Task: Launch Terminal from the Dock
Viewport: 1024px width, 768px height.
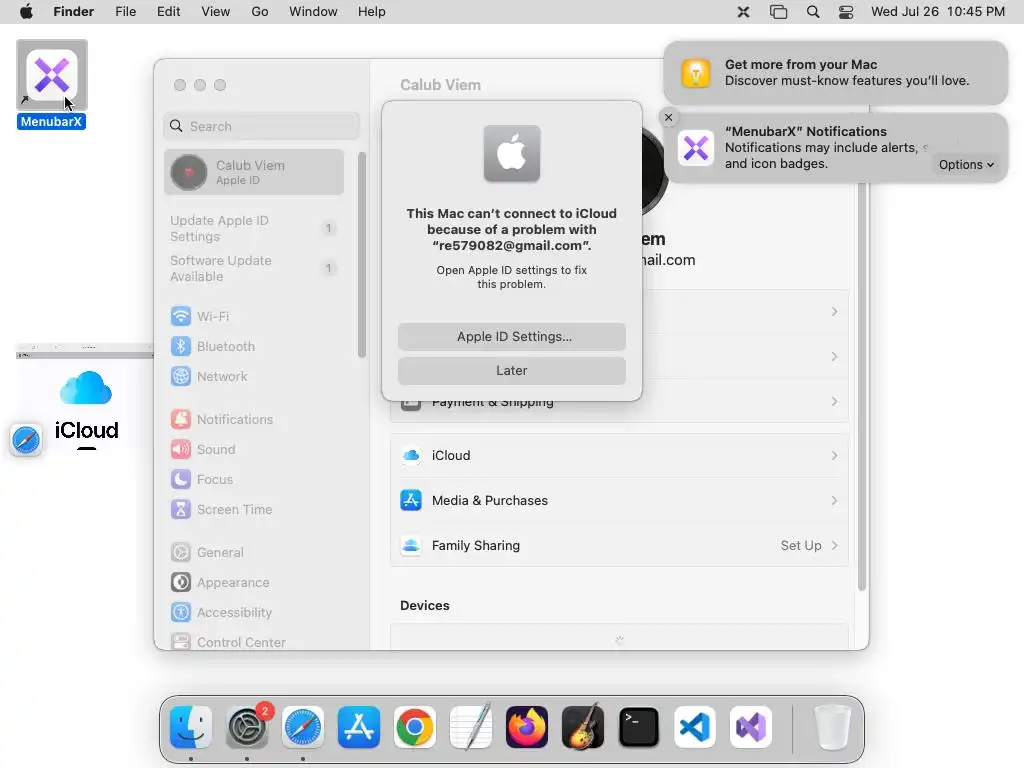Action: tap(639, 727)
